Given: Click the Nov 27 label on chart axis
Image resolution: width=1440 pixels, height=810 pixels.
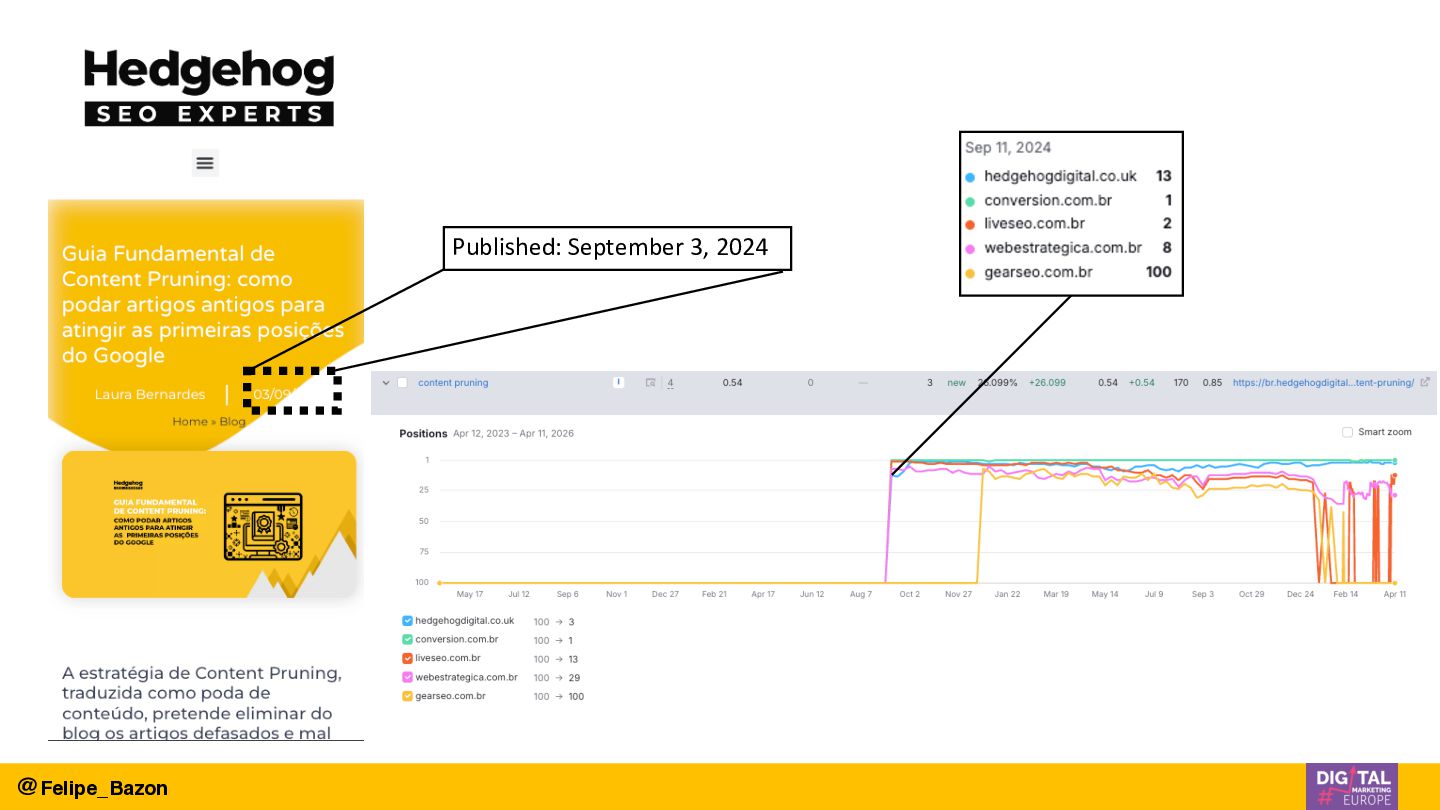Looking at the screenshot, I should pyautogui.click(x=958, y=594).
